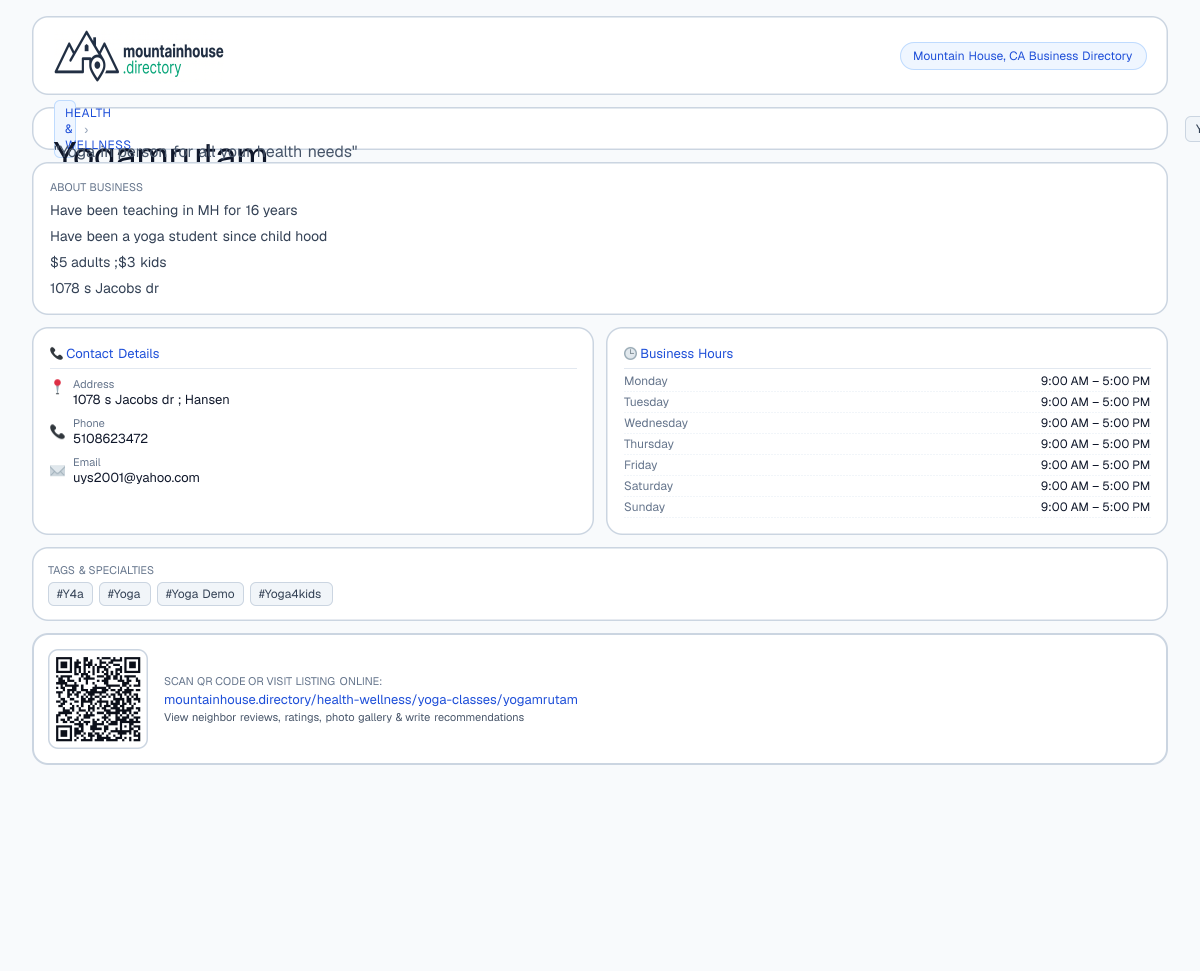Image resolution: width=1200 pixels, height=971 pixels.
Task: Click the phone icon in Contact Details heading
Action: pyautogui.click(x=56, y=354)
